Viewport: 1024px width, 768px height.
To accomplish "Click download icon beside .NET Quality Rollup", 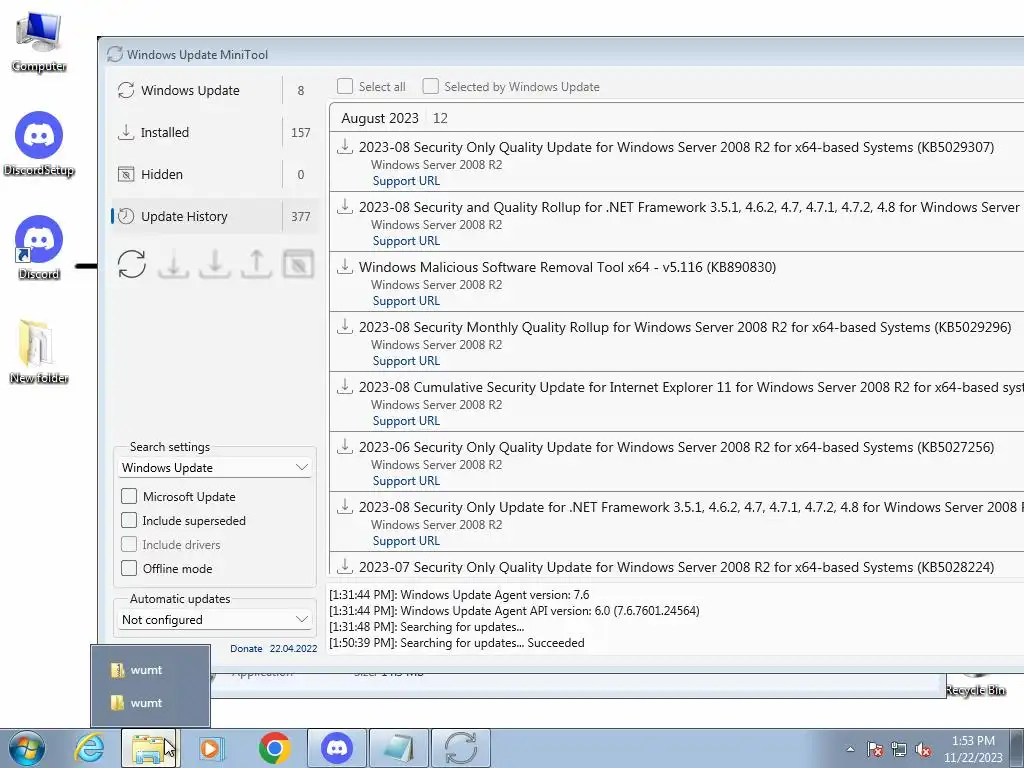I will pyautogui.click(x=345, y=206).
